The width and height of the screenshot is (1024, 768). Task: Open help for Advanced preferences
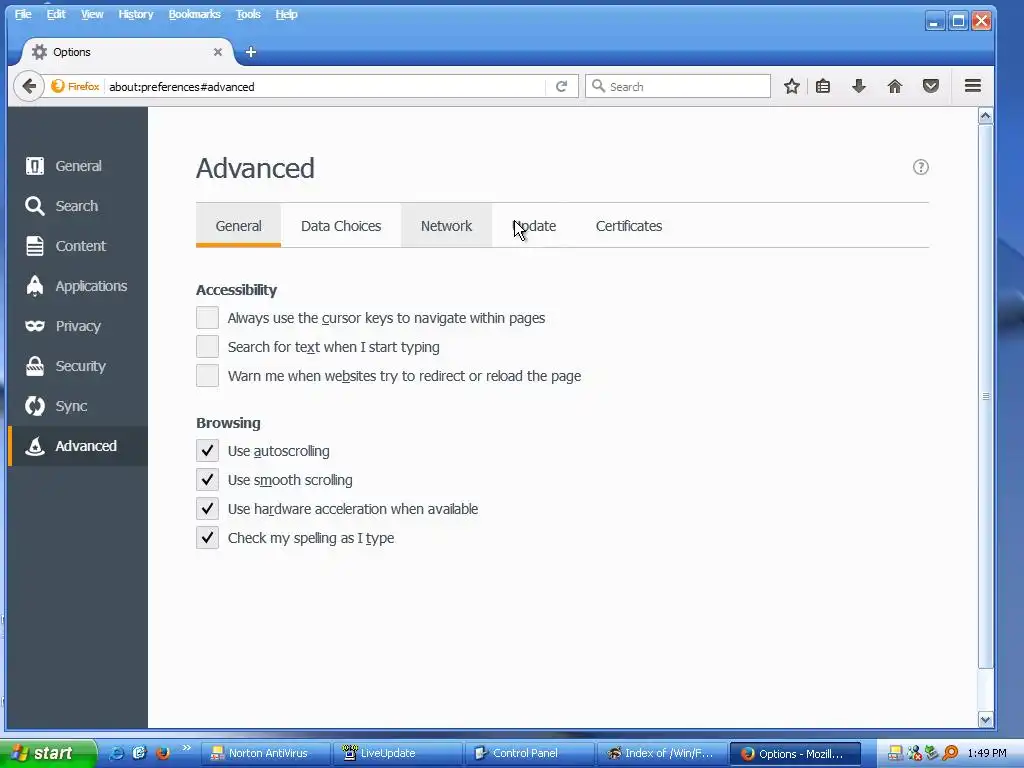pyautogui.click(x=920, y=167)
